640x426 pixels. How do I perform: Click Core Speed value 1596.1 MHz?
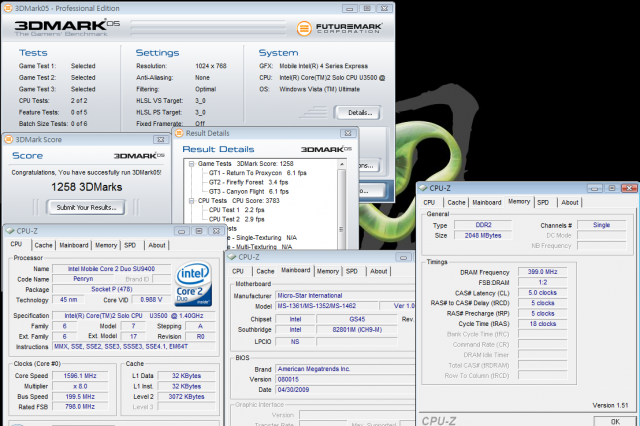point(80,376)
